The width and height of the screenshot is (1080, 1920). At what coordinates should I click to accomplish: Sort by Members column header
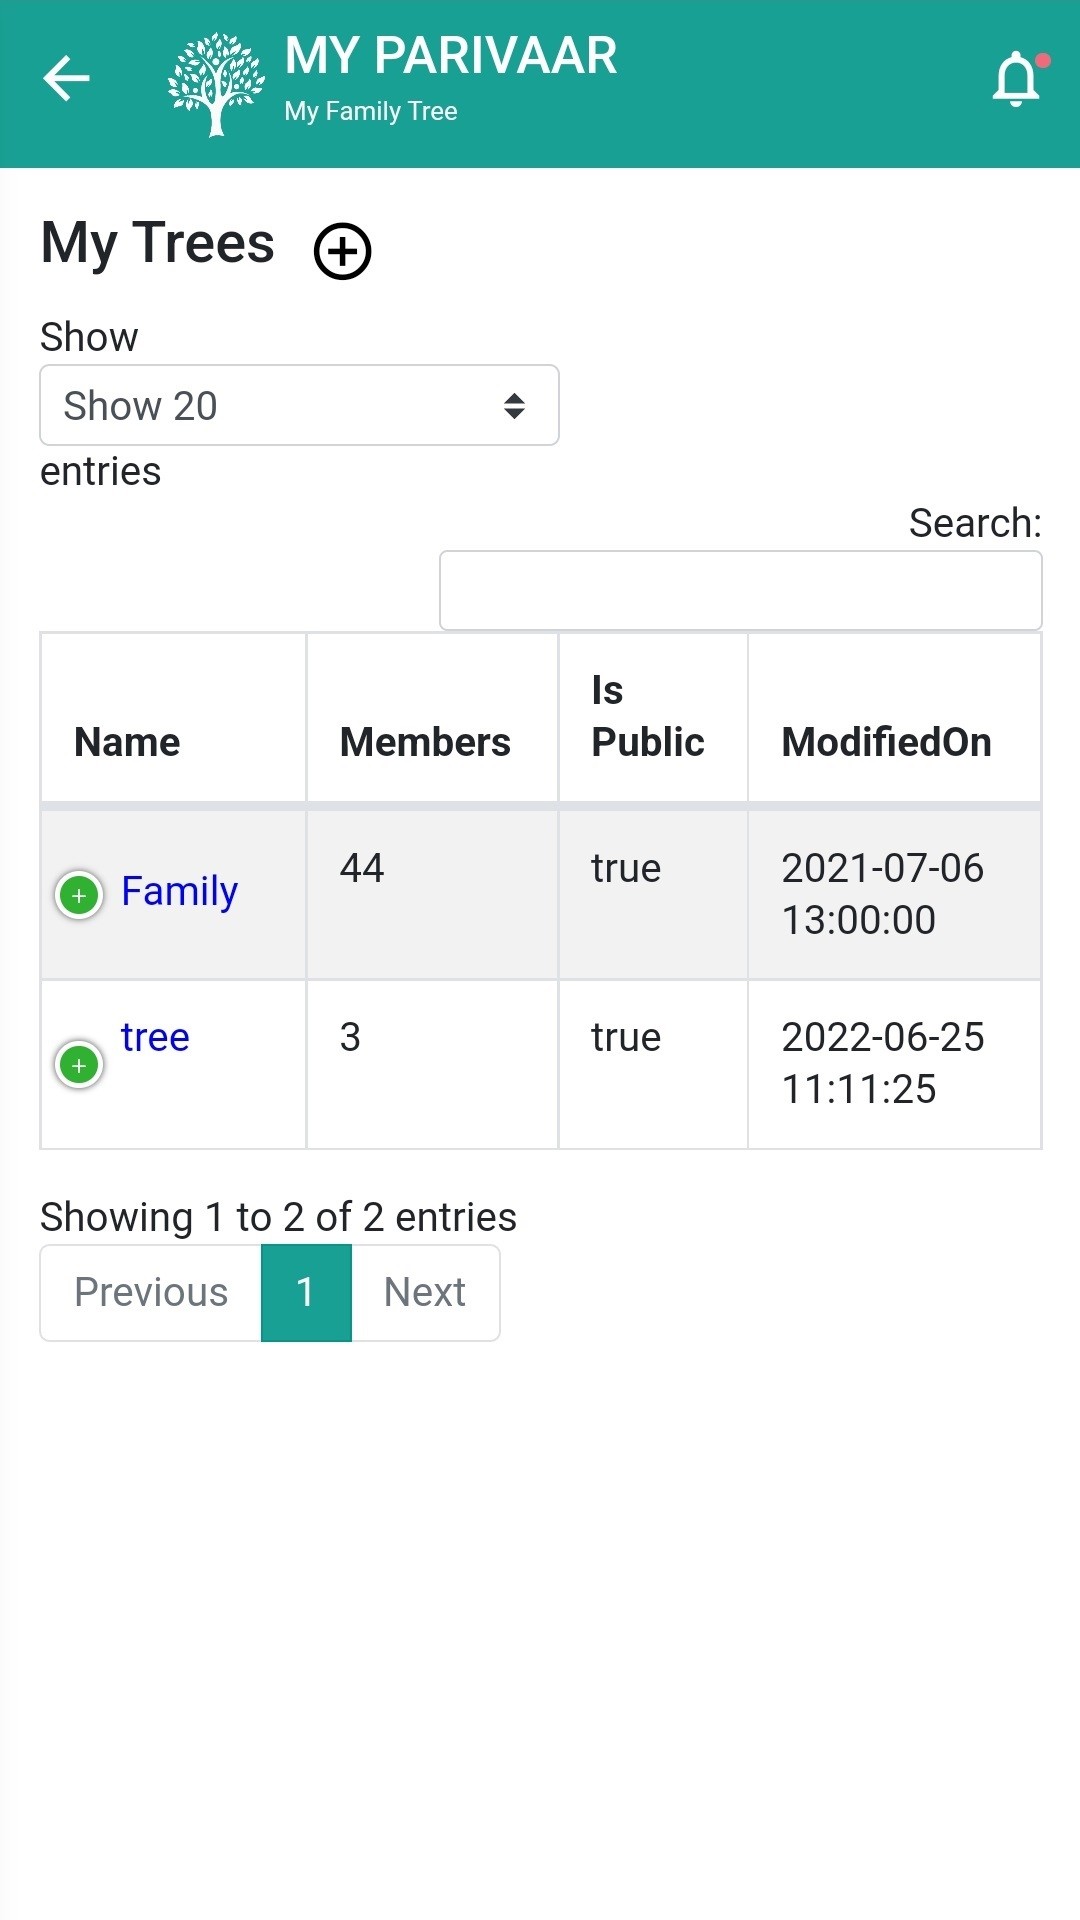(425, 742)
